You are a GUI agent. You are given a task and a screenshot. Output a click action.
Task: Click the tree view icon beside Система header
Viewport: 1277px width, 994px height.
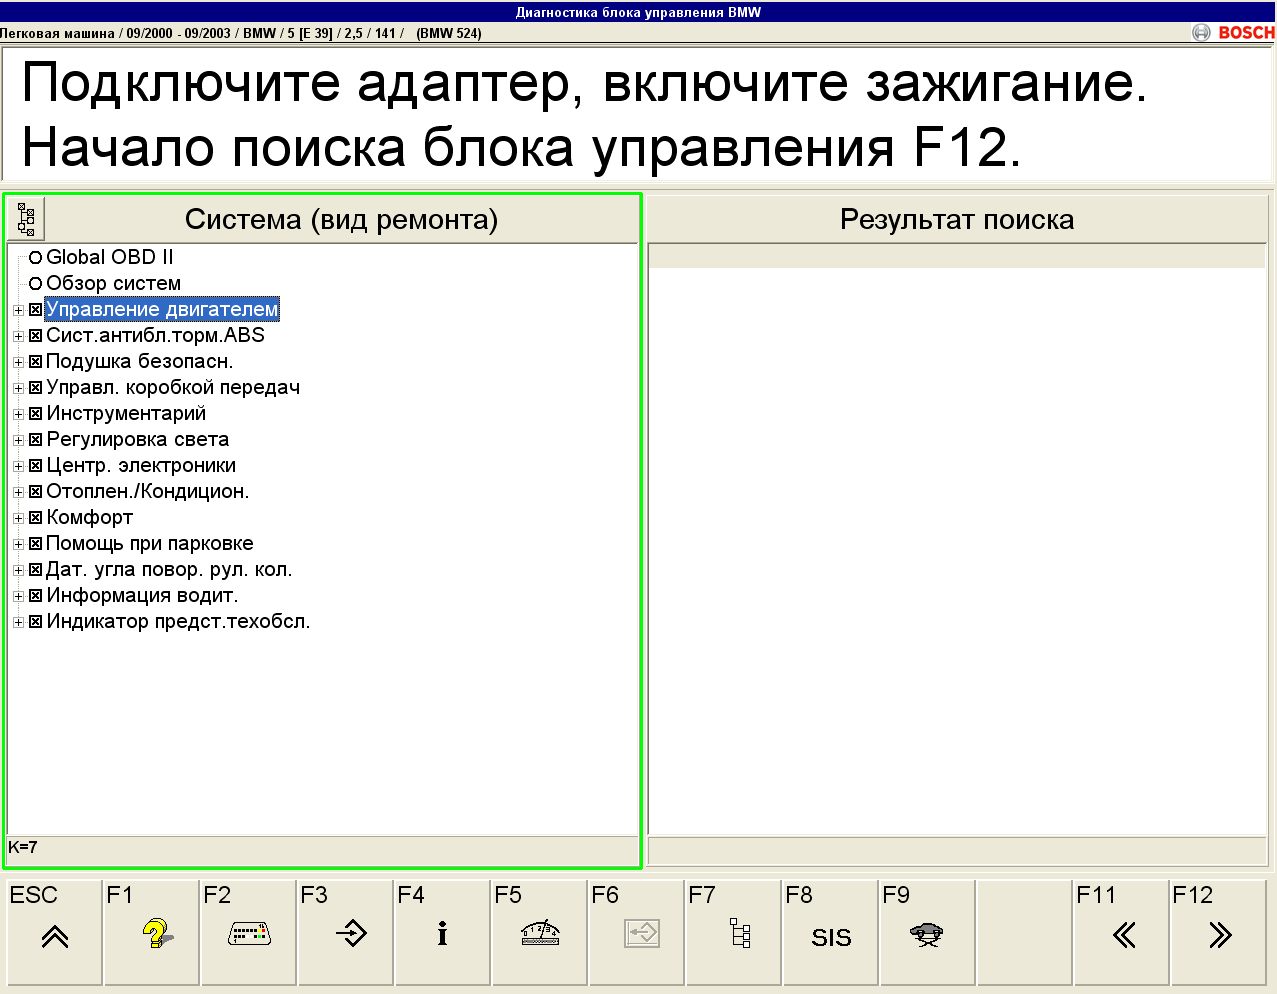(26, 218)
